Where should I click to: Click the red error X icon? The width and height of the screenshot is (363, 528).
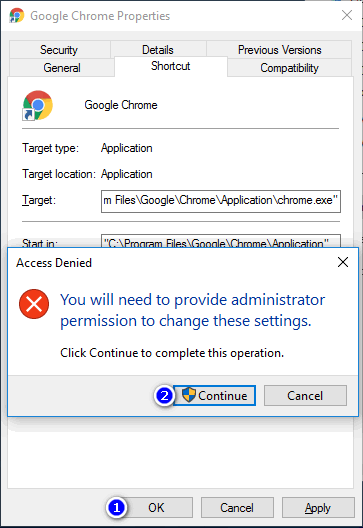point(34,304)
